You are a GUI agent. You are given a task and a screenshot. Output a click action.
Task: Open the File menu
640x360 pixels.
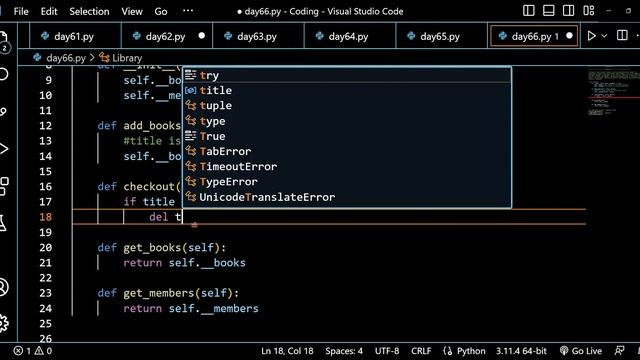(x=21, y=11)
